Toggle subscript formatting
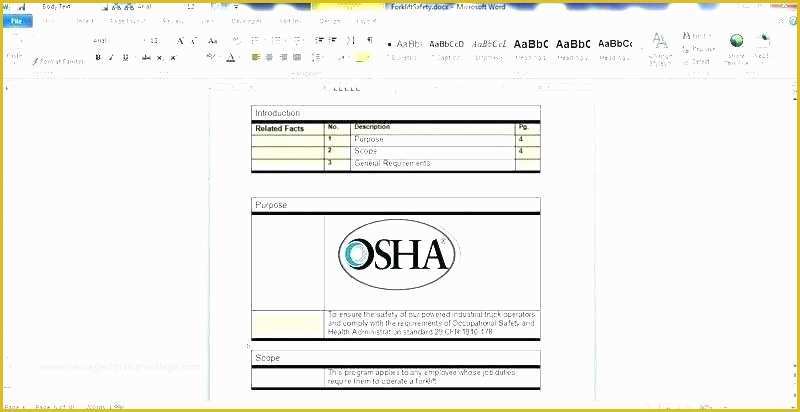Screen dimensions: 800x412 point(159,58)
